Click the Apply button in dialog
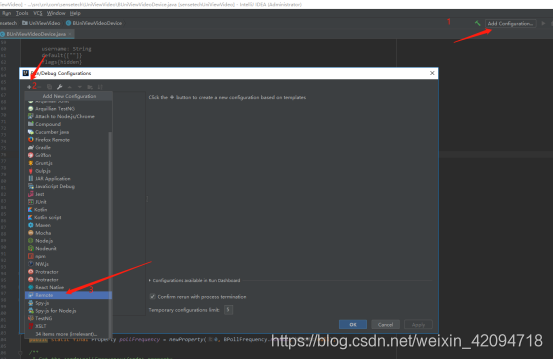 tap(418, 324)
